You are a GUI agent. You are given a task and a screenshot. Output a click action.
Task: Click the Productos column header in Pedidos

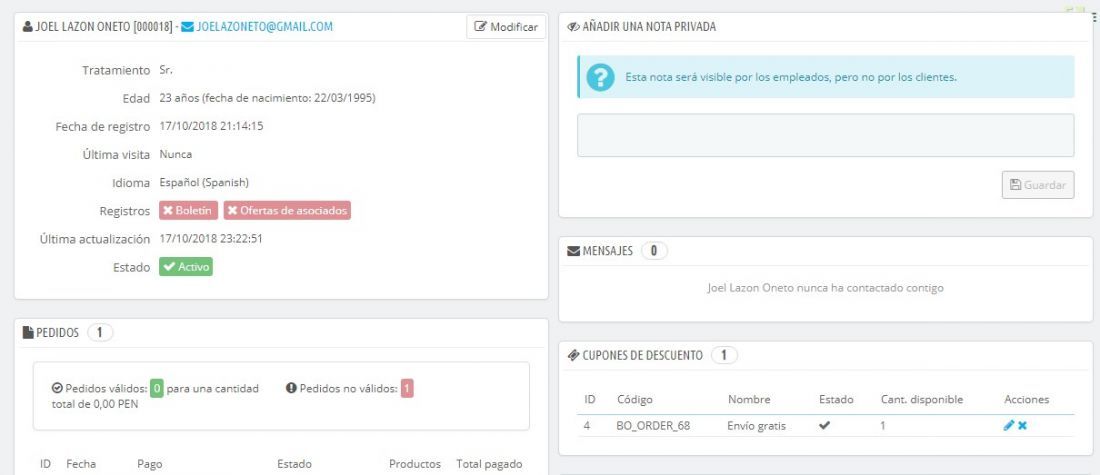(x=415, y=464)
